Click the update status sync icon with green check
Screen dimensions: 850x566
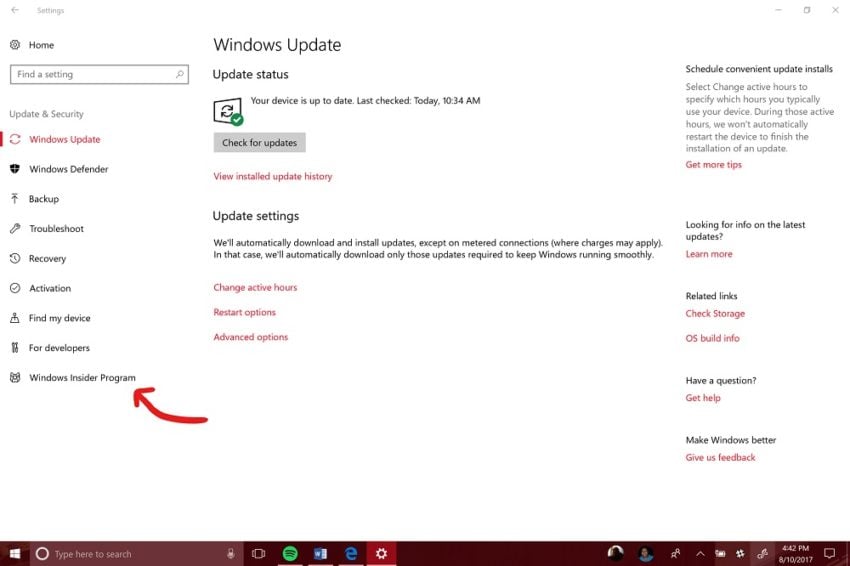(228, 111)
